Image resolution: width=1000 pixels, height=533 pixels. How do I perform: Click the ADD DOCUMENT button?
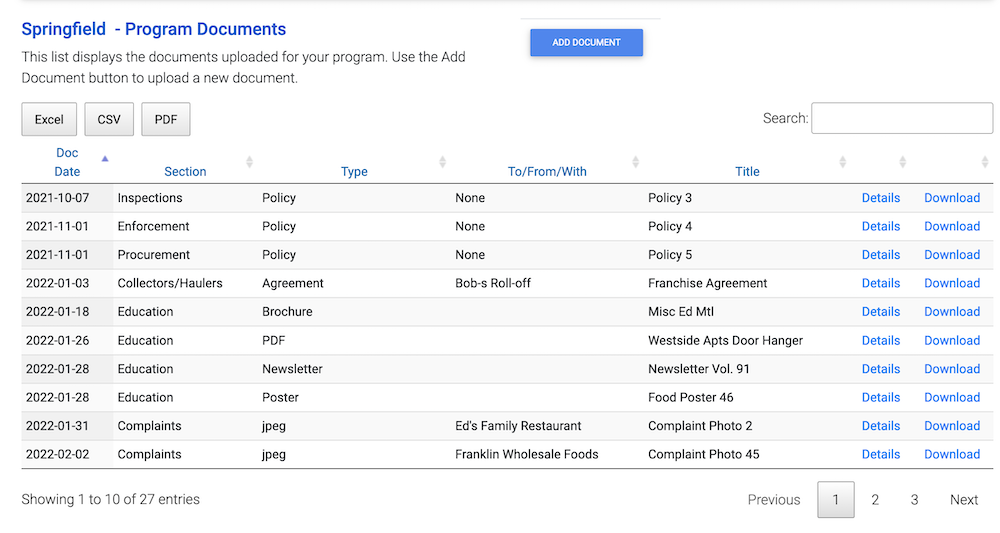(586, 42)
